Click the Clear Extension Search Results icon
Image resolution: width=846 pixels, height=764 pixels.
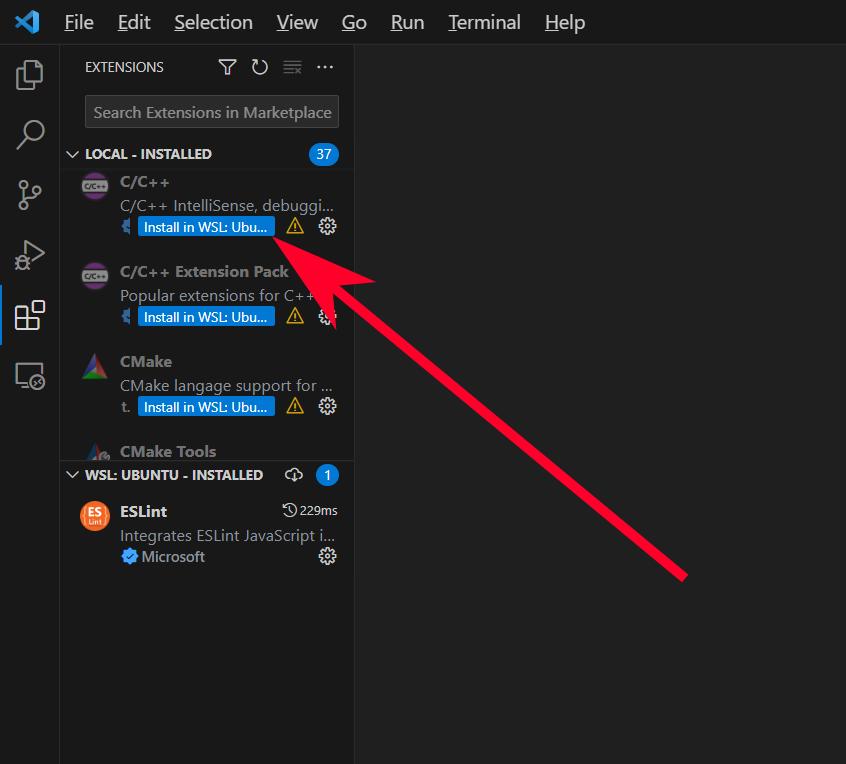292,67
